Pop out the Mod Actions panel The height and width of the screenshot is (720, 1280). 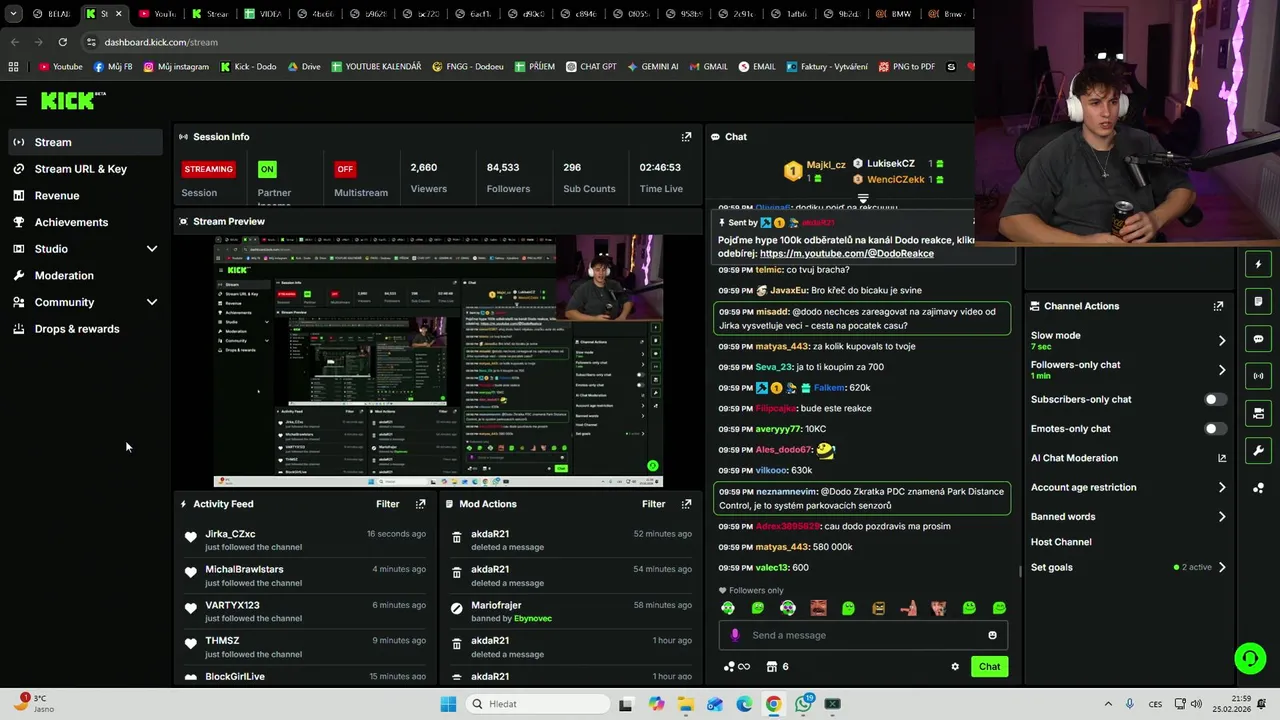pos(686,504)
